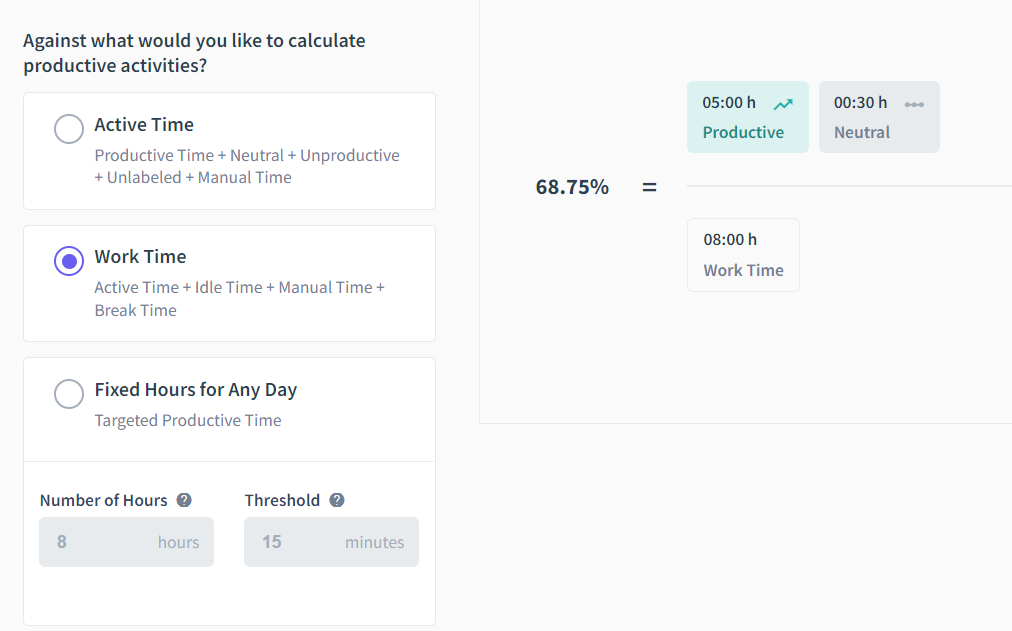This screenshot has width=1012, height=631.
Task: Click the green trend arrow on Productive badge
Action: pos(781,102)
